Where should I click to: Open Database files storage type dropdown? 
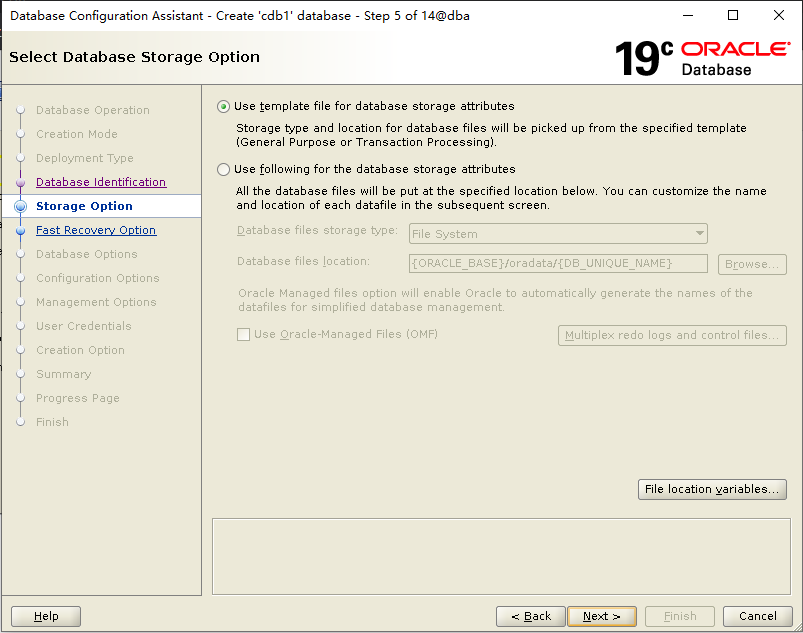[558, 234]
